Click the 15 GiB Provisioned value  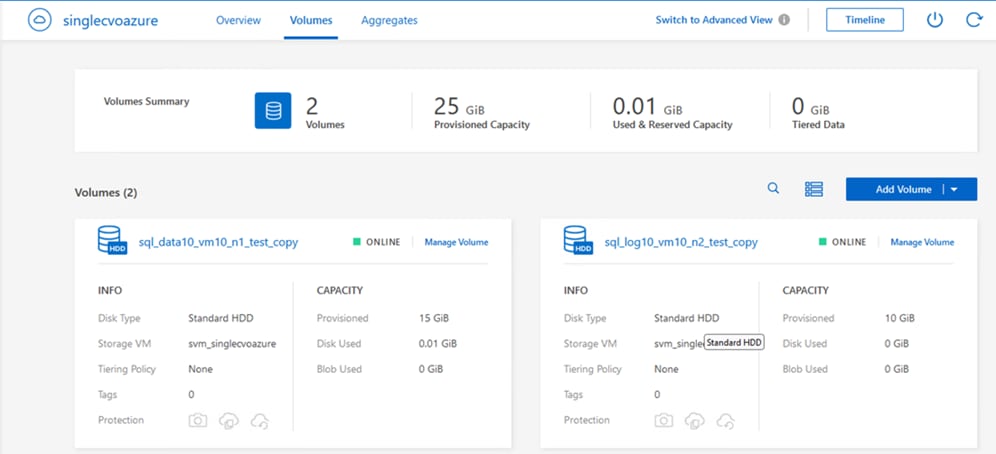pyautogui.click(x=433, y=318)
